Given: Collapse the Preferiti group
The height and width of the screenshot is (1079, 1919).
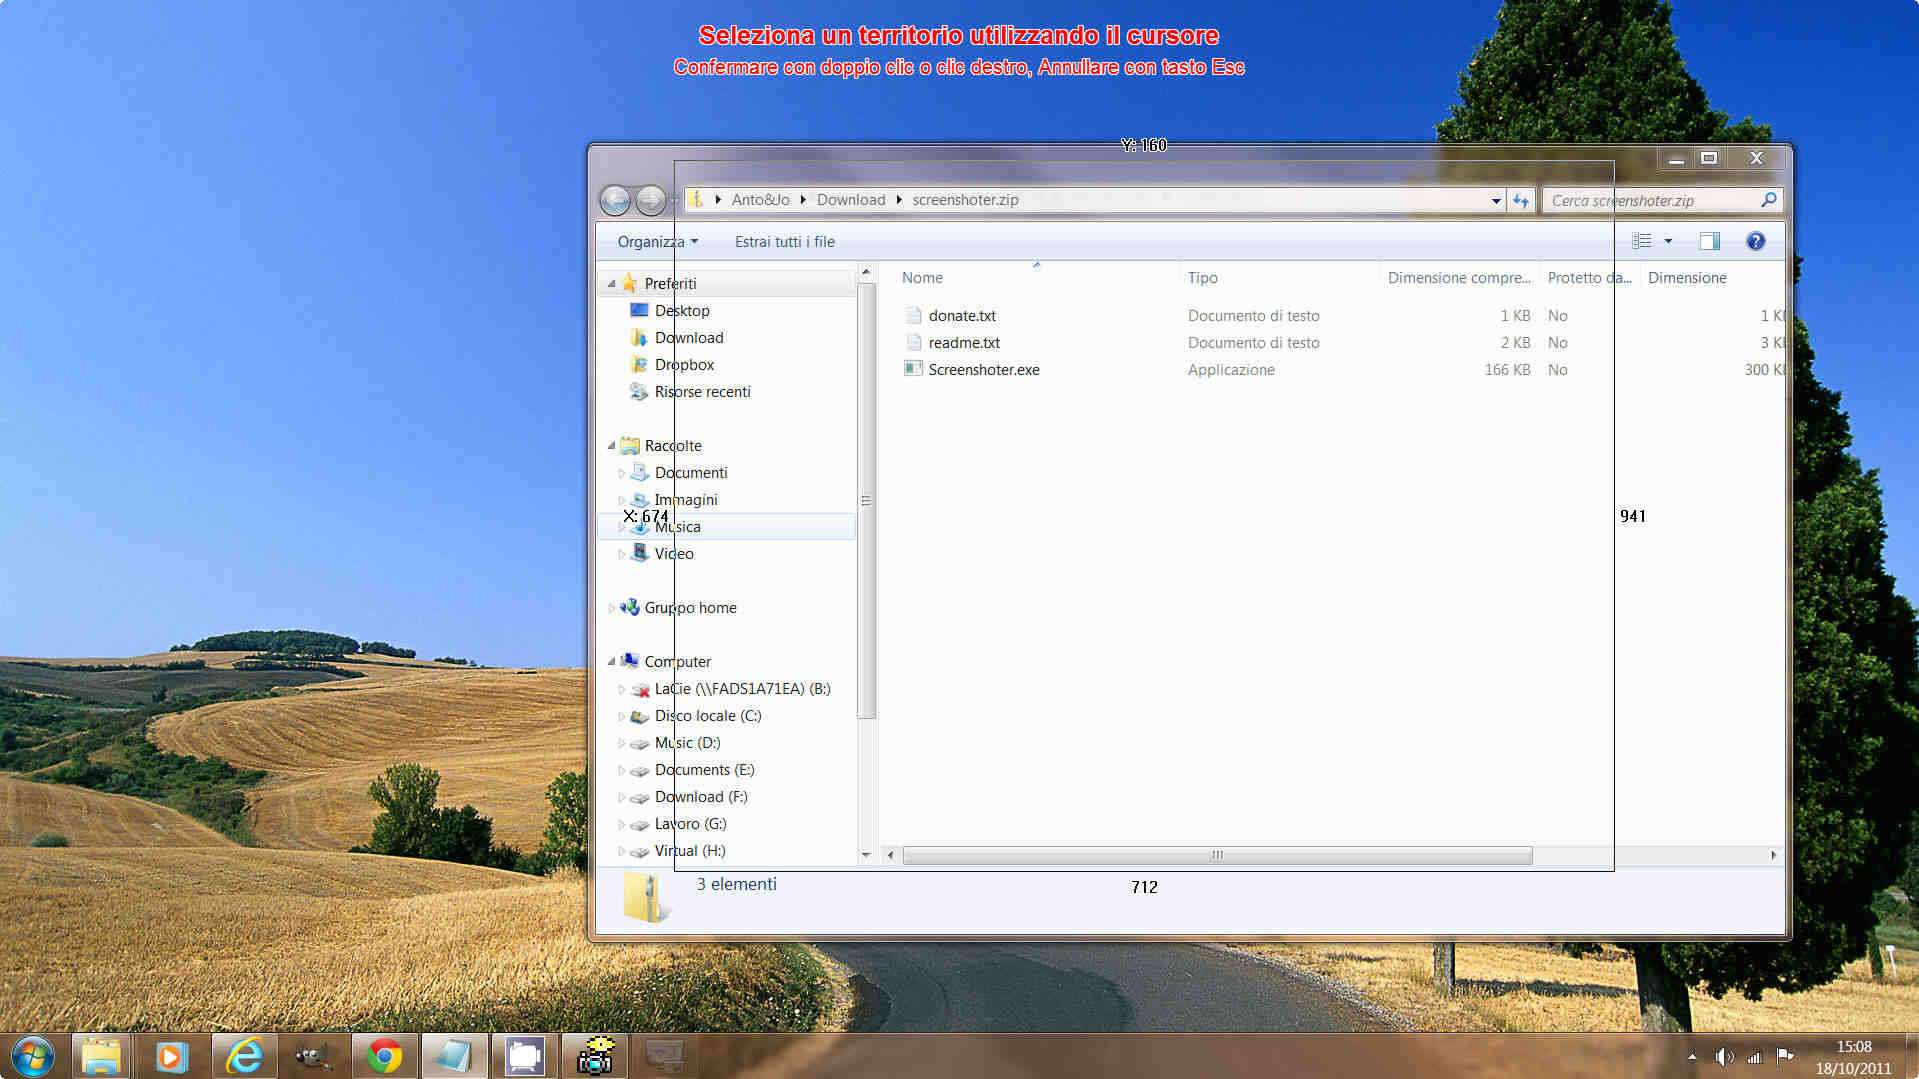Looking at the screenshot, I should [611, 284].
